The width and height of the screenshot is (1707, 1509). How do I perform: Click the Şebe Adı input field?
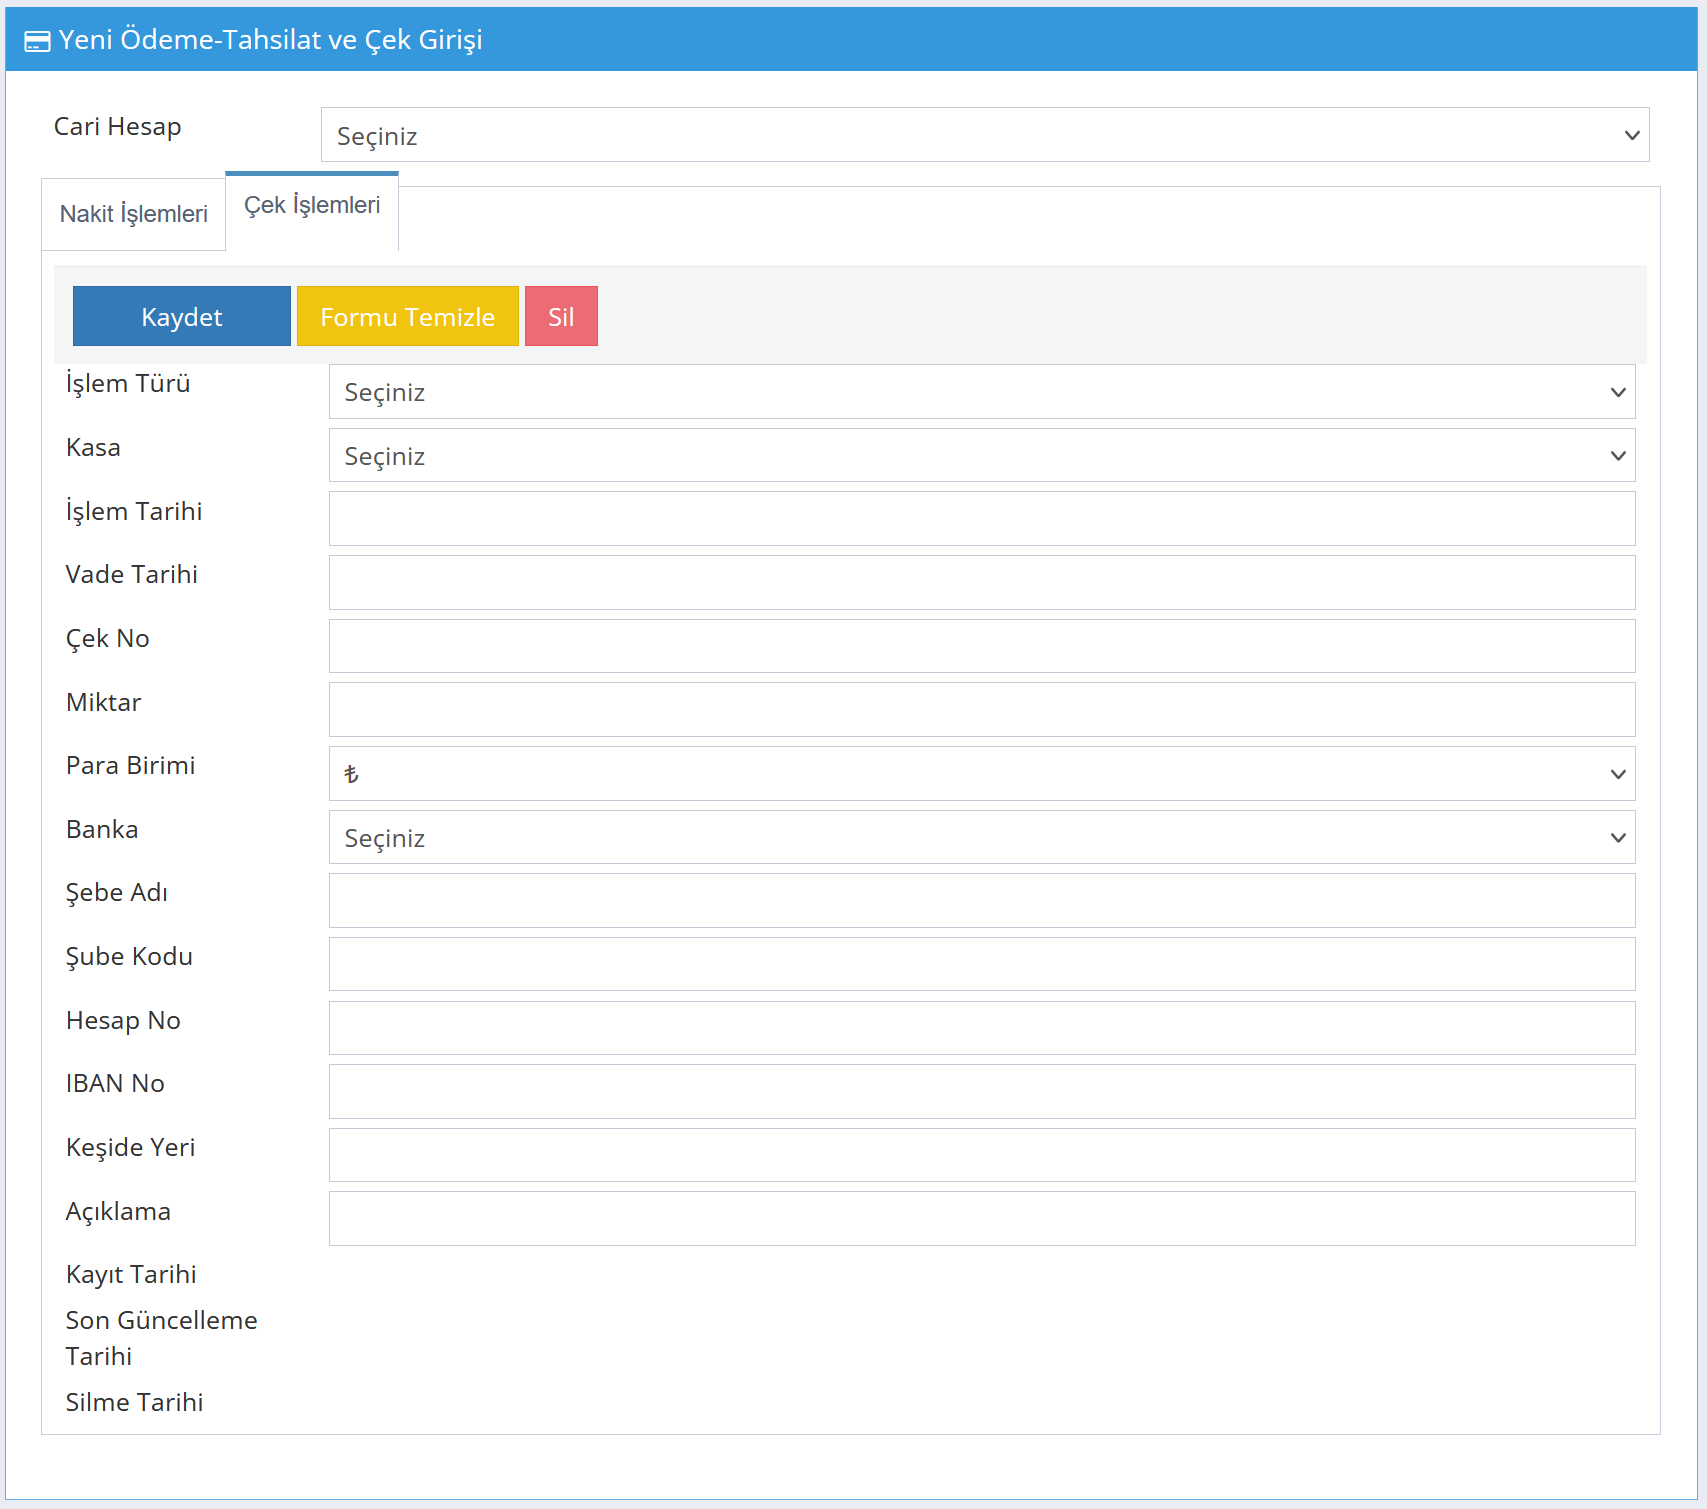[982, 901]
